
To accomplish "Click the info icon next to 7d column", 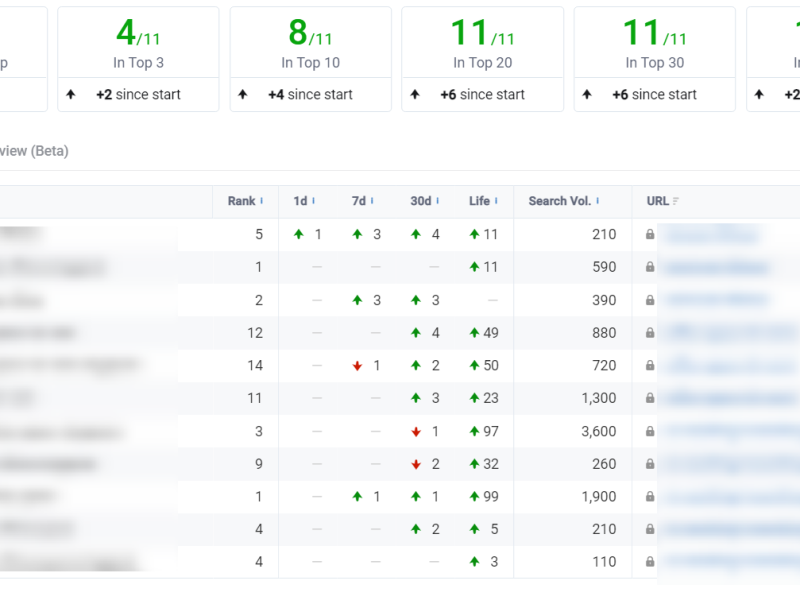I will [x=372, y=201].
